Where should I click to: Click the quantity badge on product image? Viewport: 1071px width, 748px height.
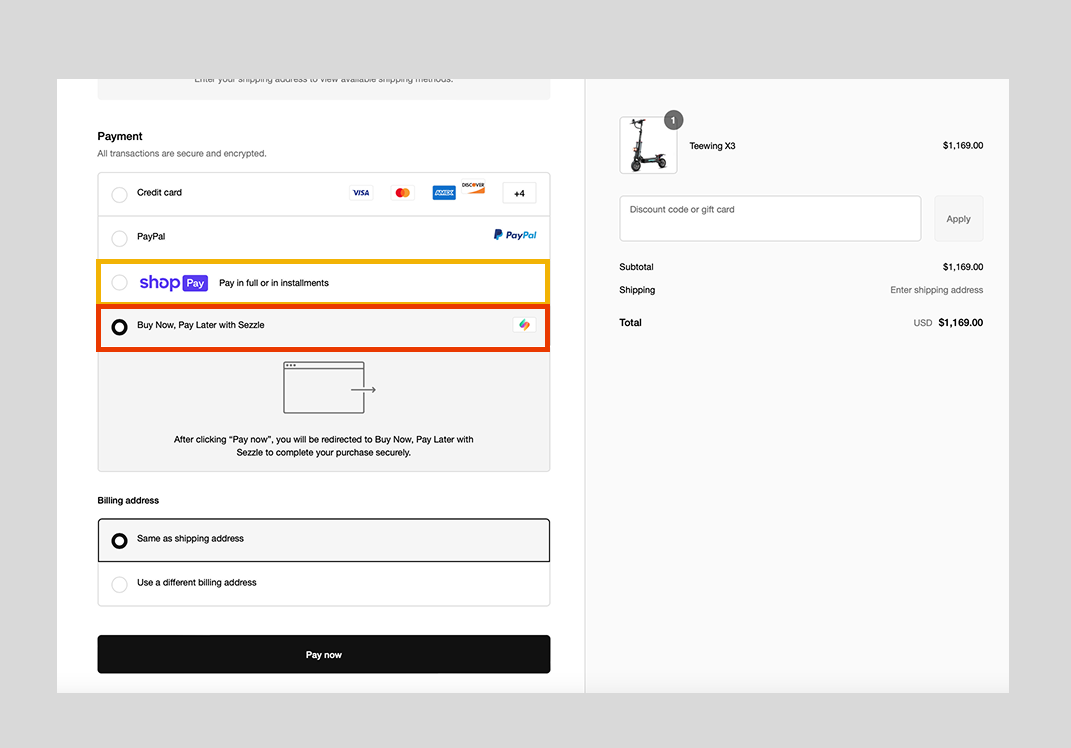(x=673, y=120)
